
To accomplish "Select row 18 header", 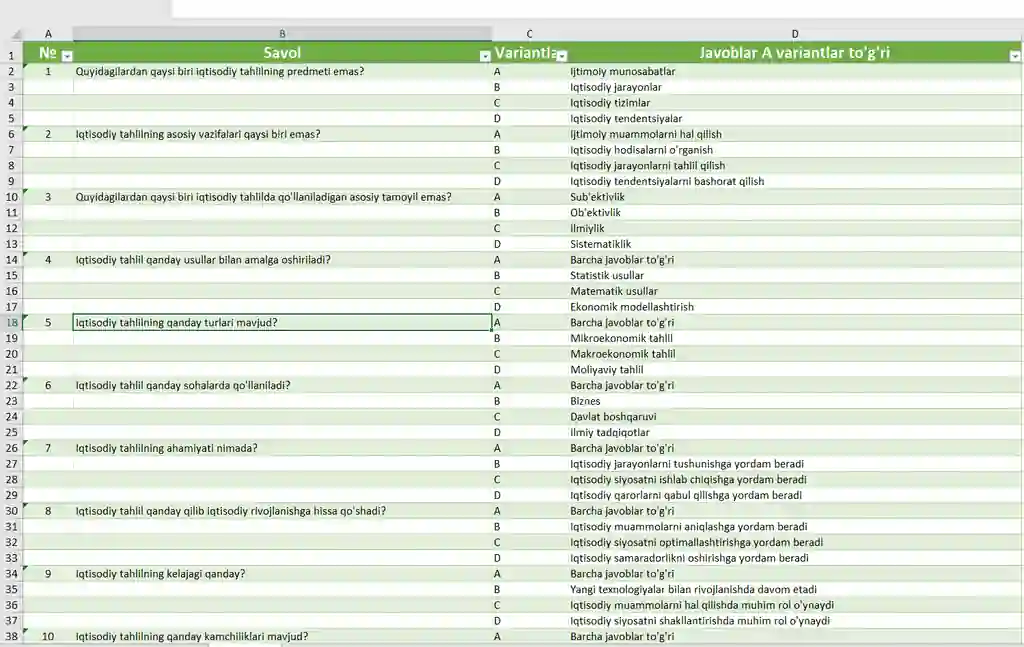I will 11,323.
